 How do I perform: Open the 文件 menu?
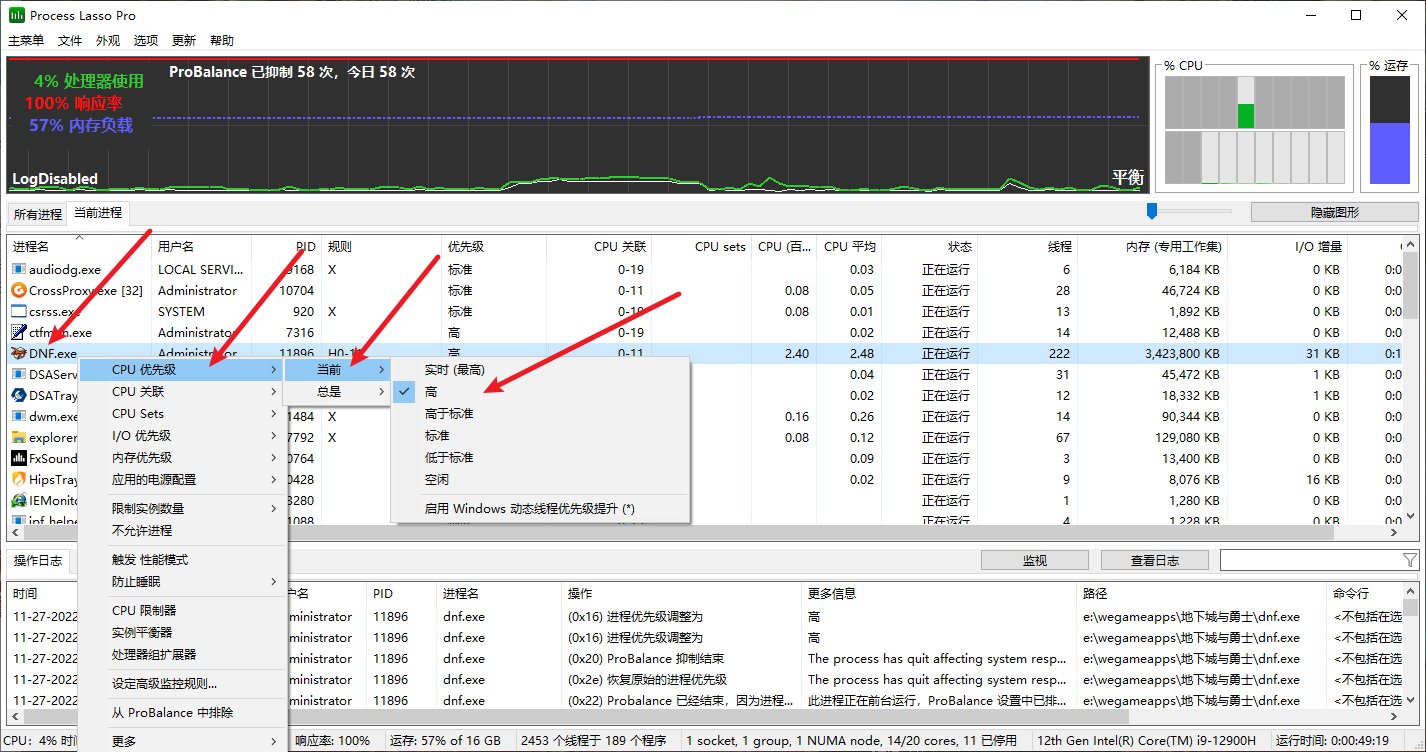[x=70, y=41]
